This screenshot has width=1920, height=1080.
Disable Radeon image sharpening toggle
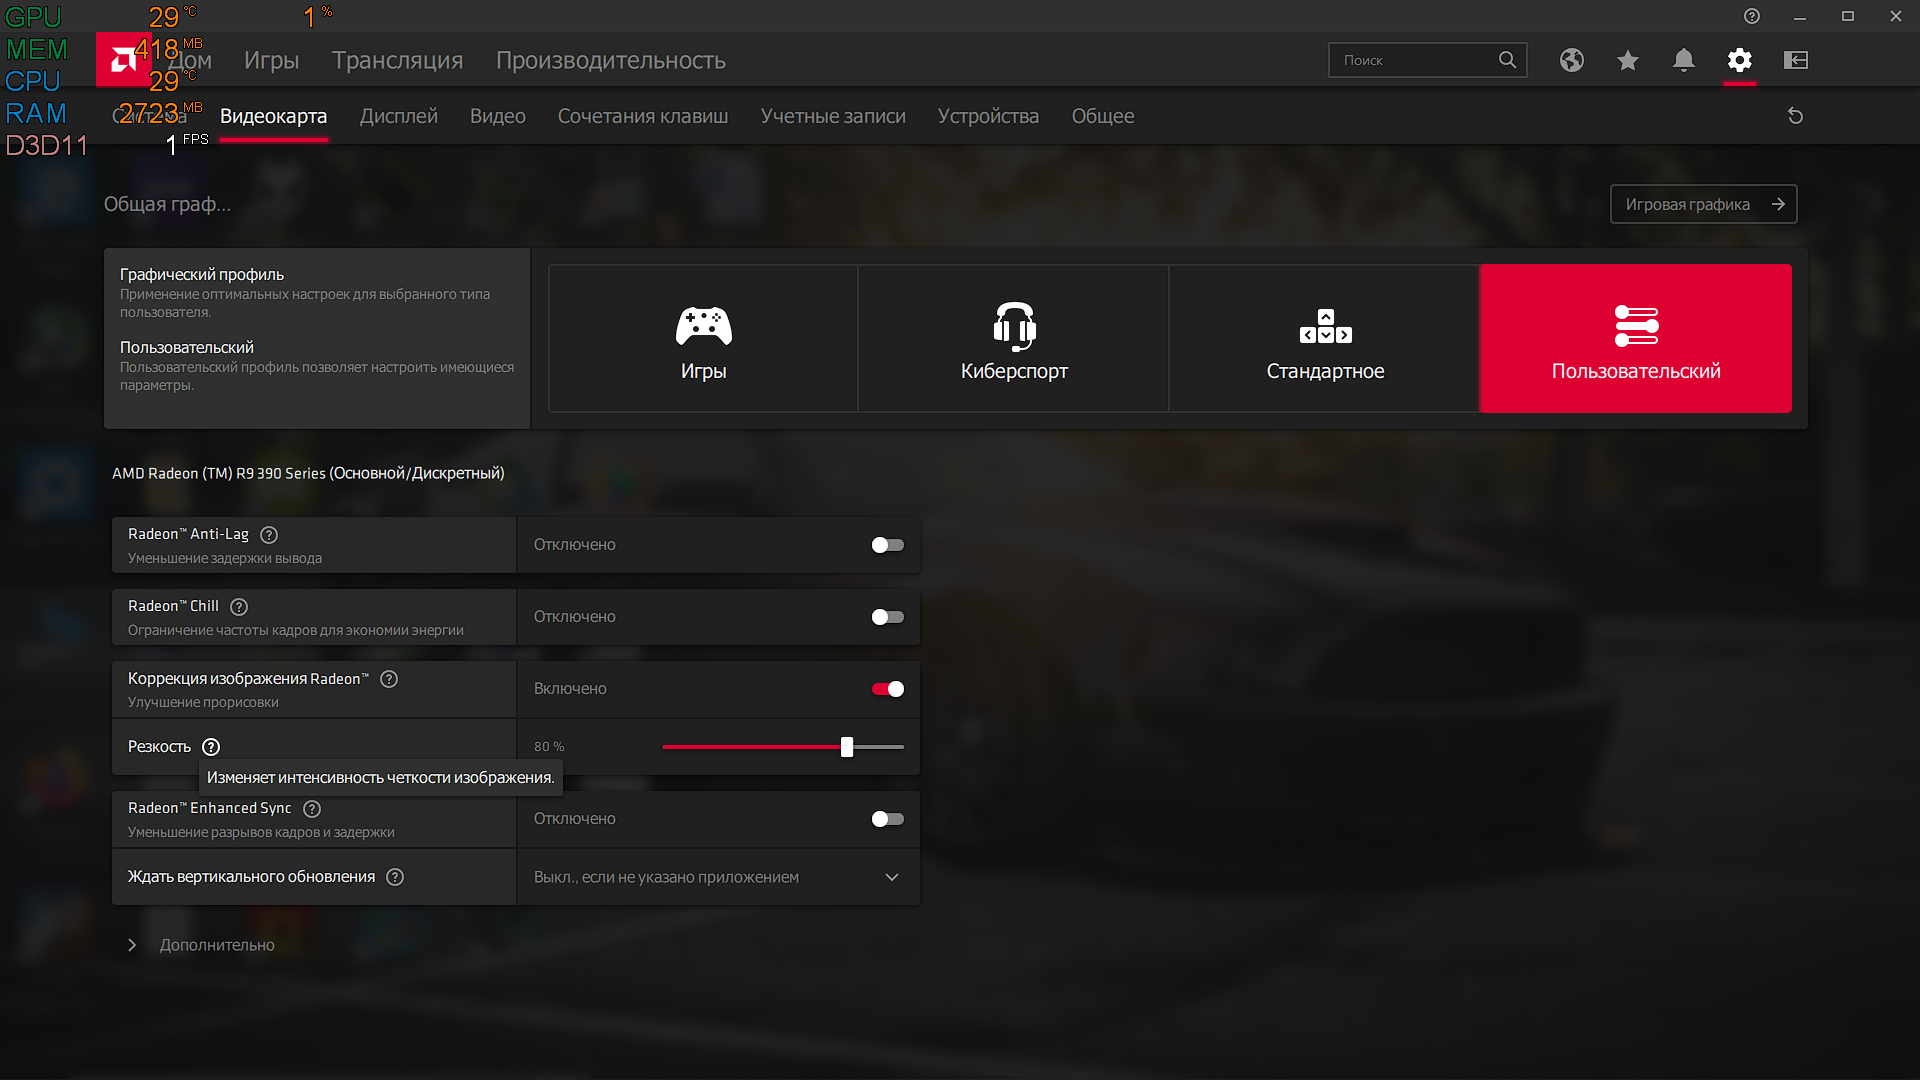[x=887, y=689]
